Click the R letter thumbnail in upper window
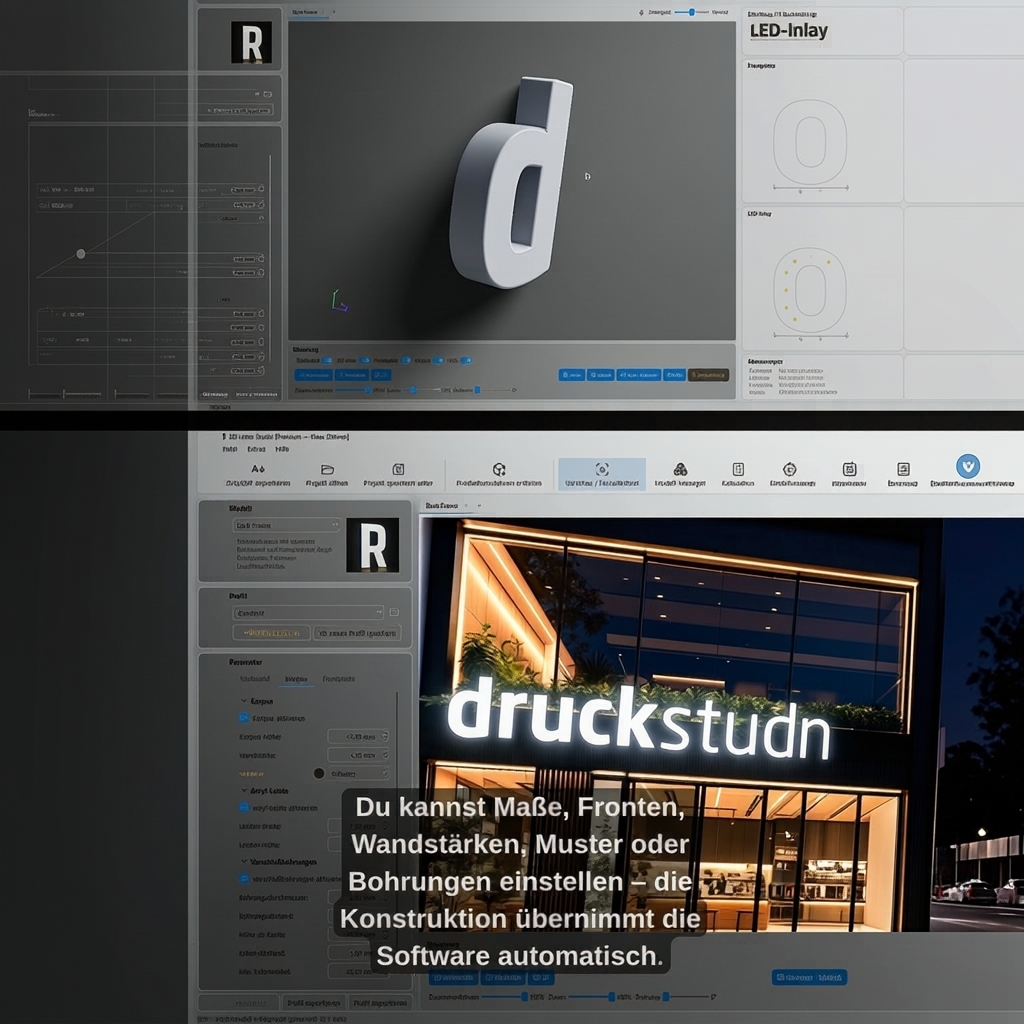This screenshot has width=1024, height=1024. pos(251,42)
